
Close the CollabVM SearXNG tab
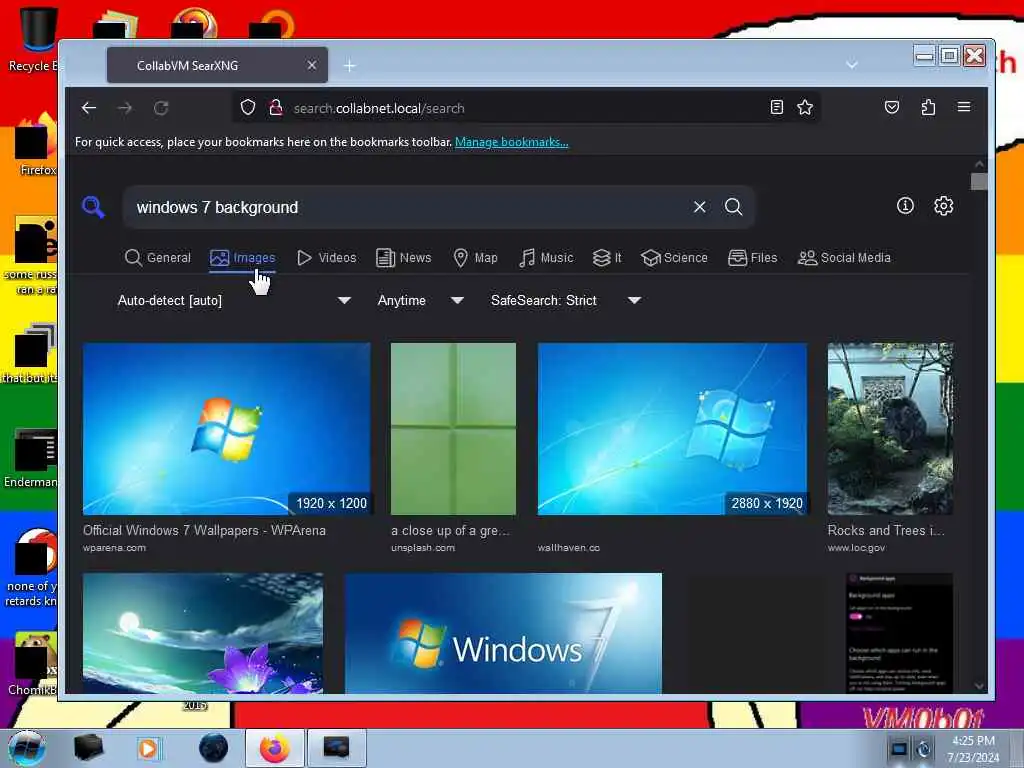pyautogui.click(x=312, y=65)
